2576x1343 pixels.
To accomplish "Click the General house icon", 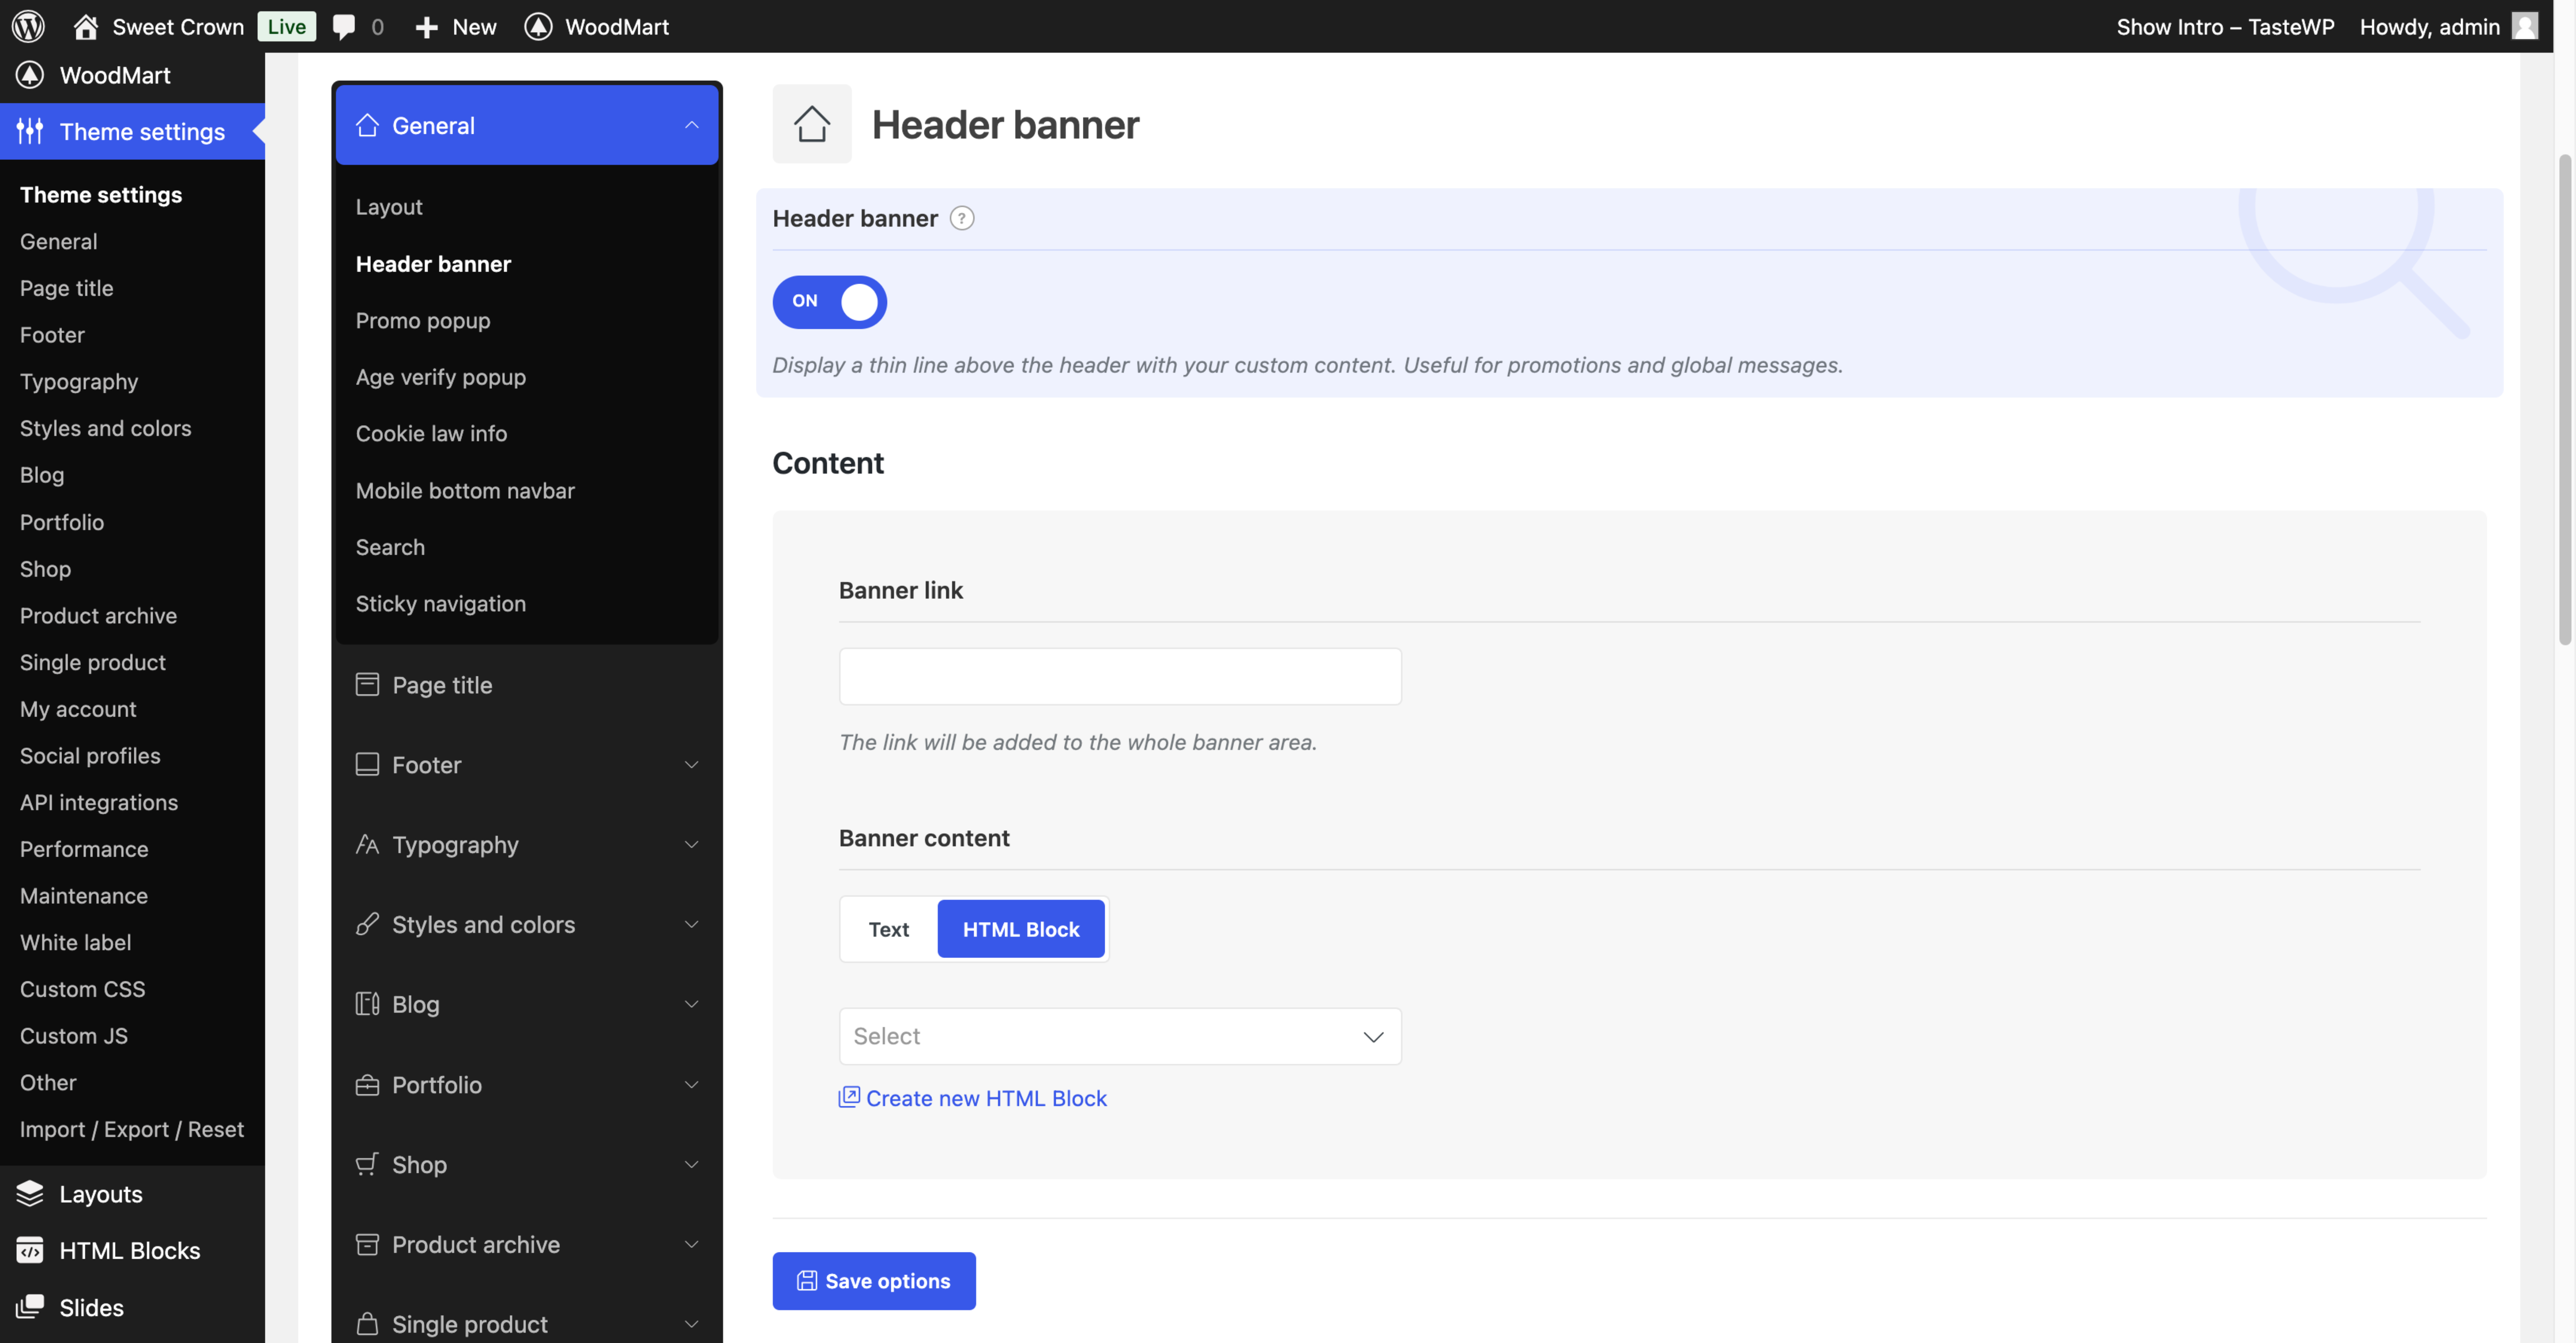I will point(367,125).
